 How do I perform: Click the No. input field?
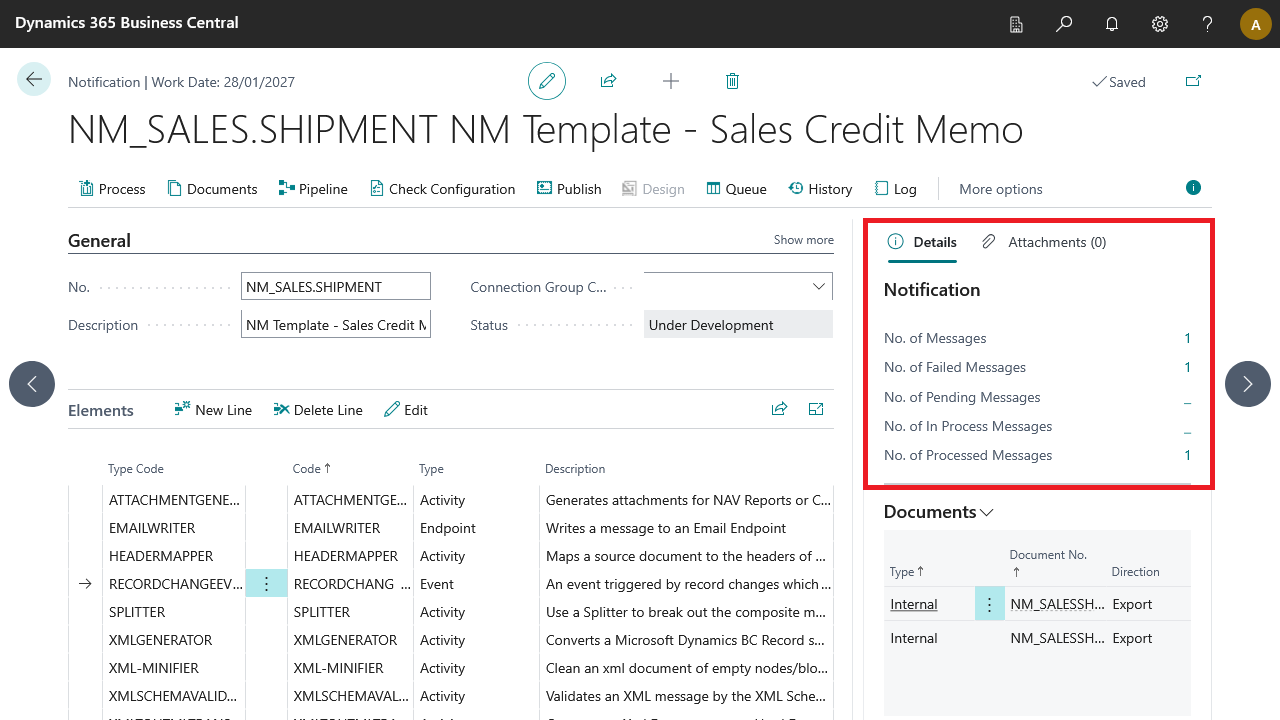pos(336,287)
